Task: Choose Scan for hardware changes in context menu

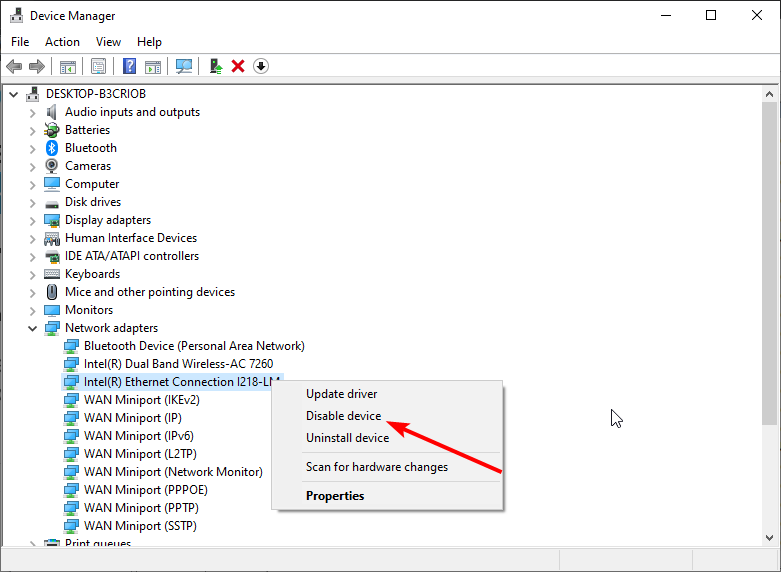Action: 387,467
